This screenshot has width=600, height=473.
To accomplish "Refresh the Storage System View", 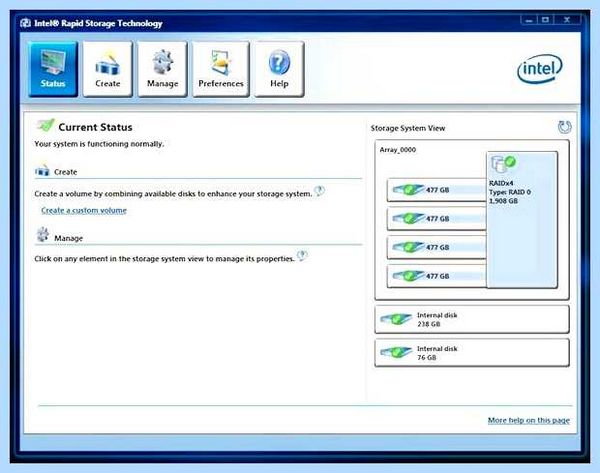I will coord(564,127).
